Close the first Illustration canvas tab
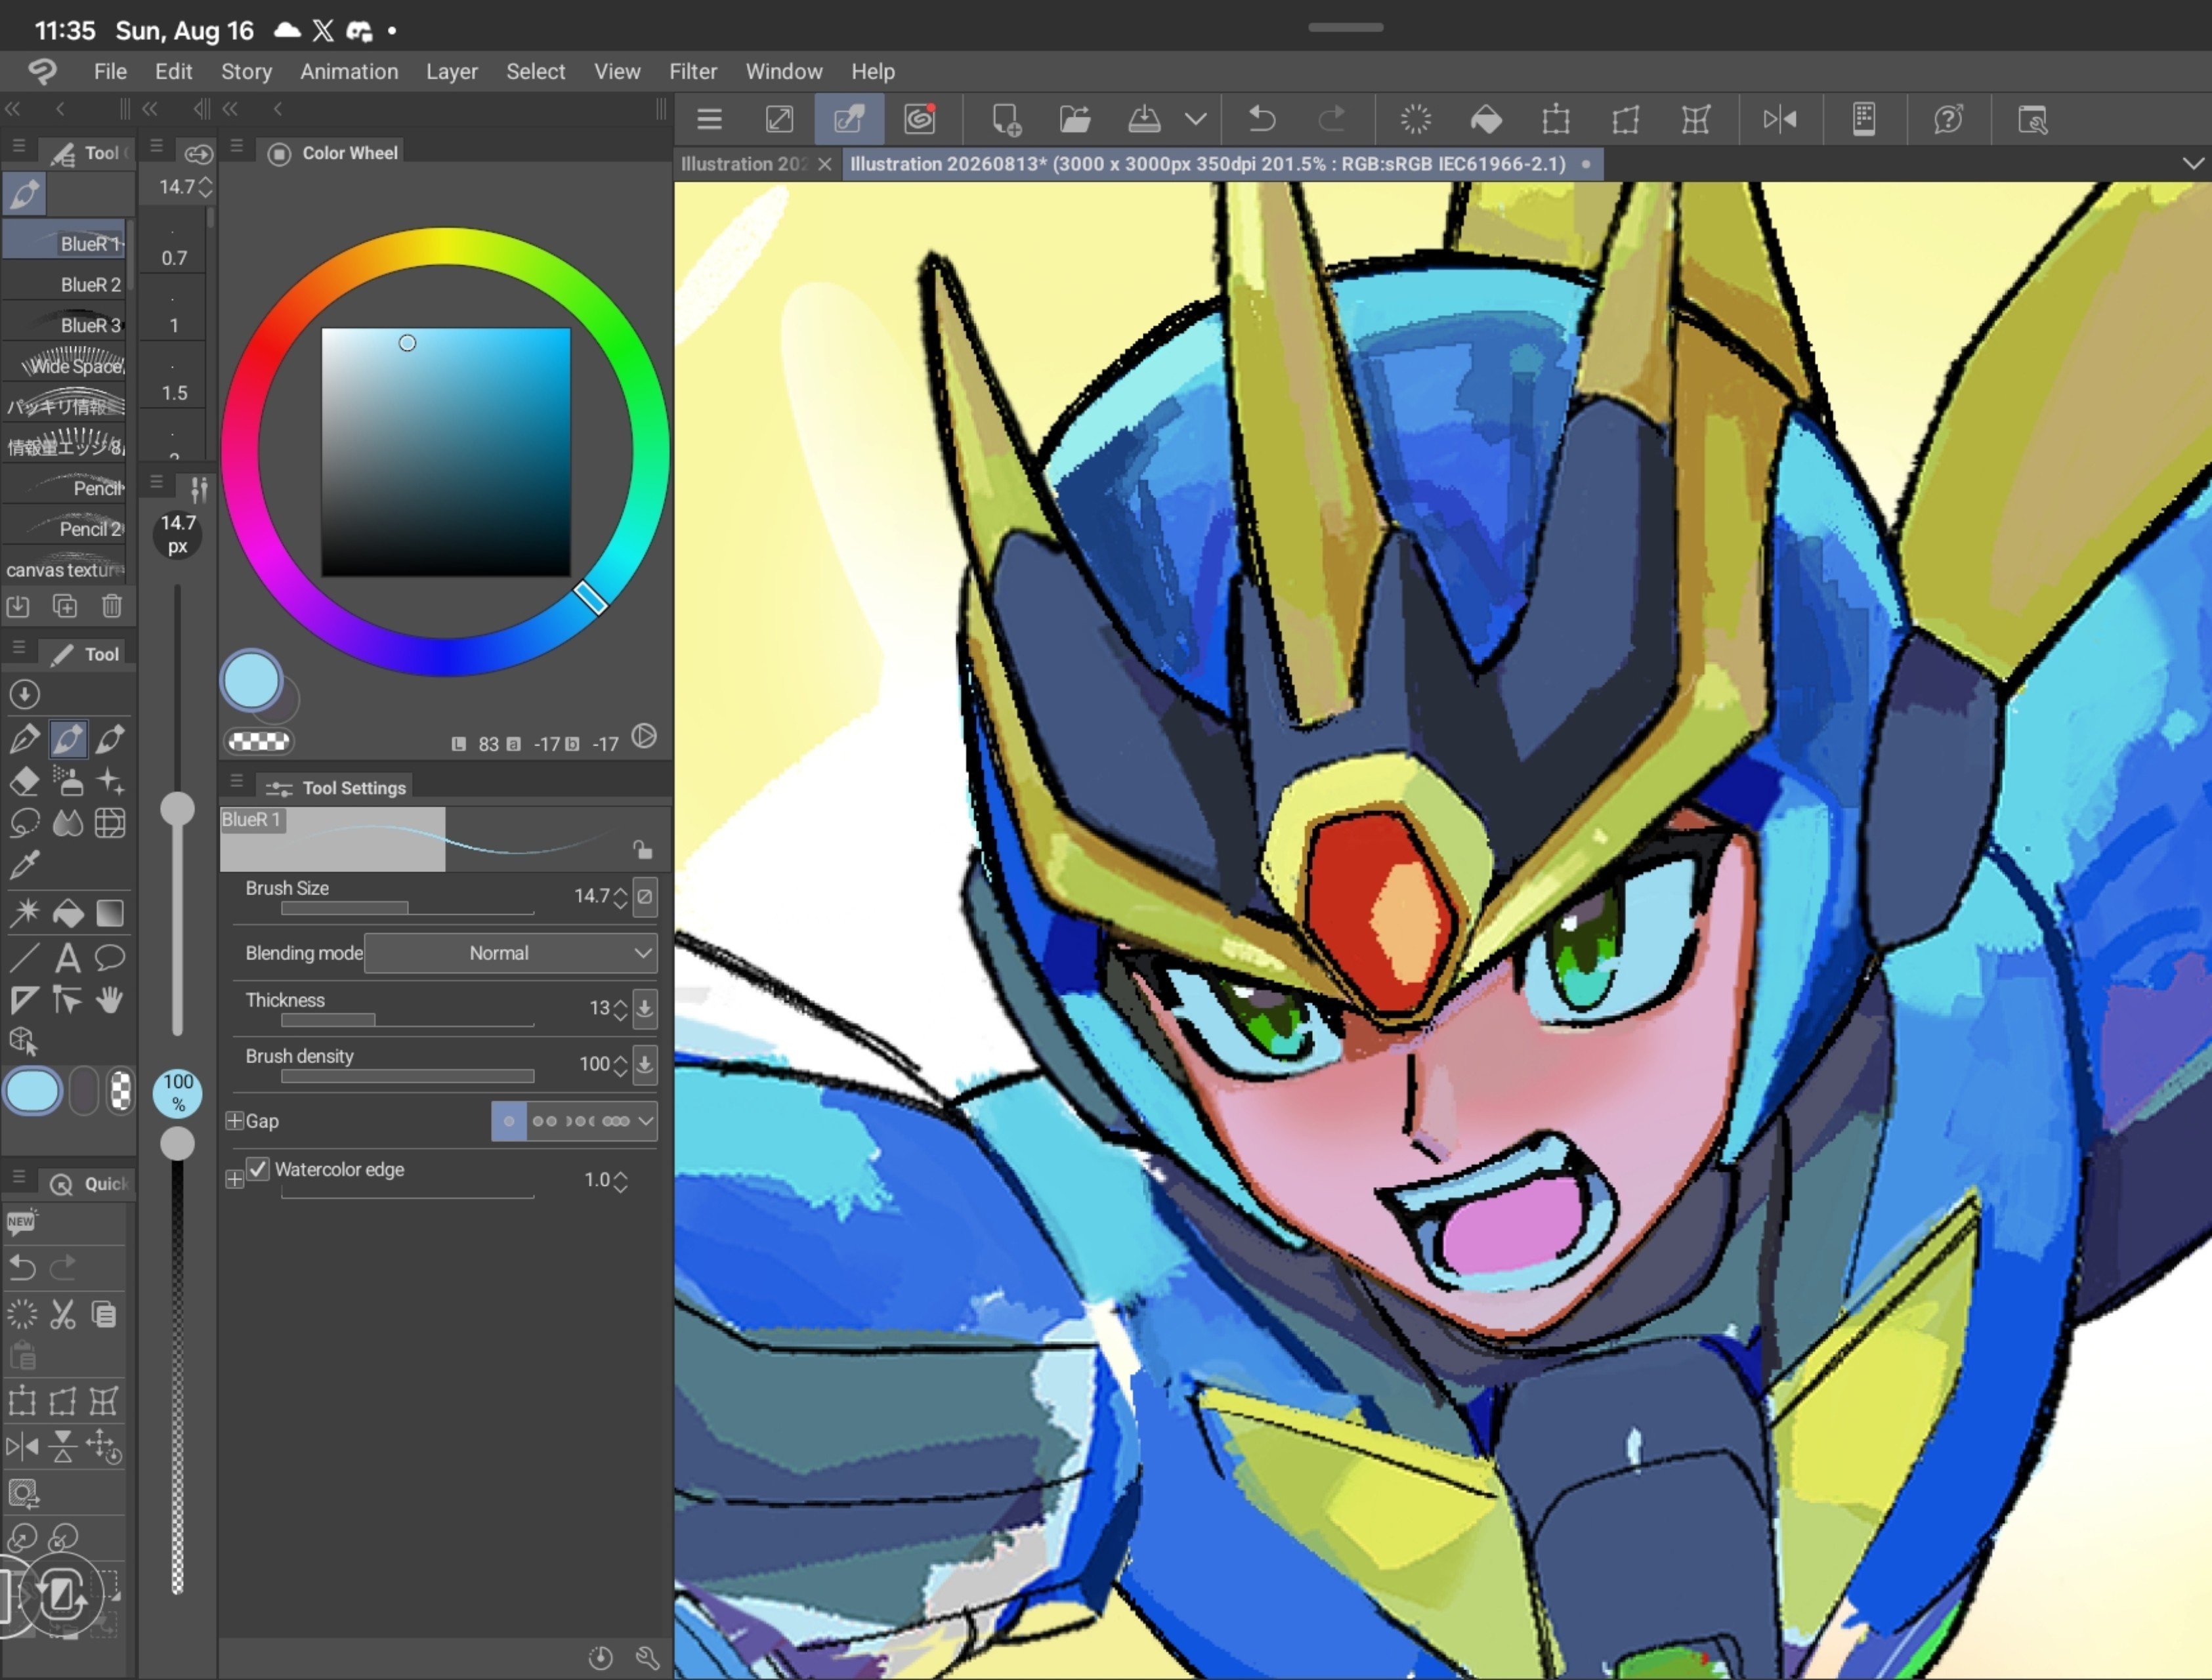Image resolution: width=2212 pixels, height=1680 pixels. [x=825, y=164]
